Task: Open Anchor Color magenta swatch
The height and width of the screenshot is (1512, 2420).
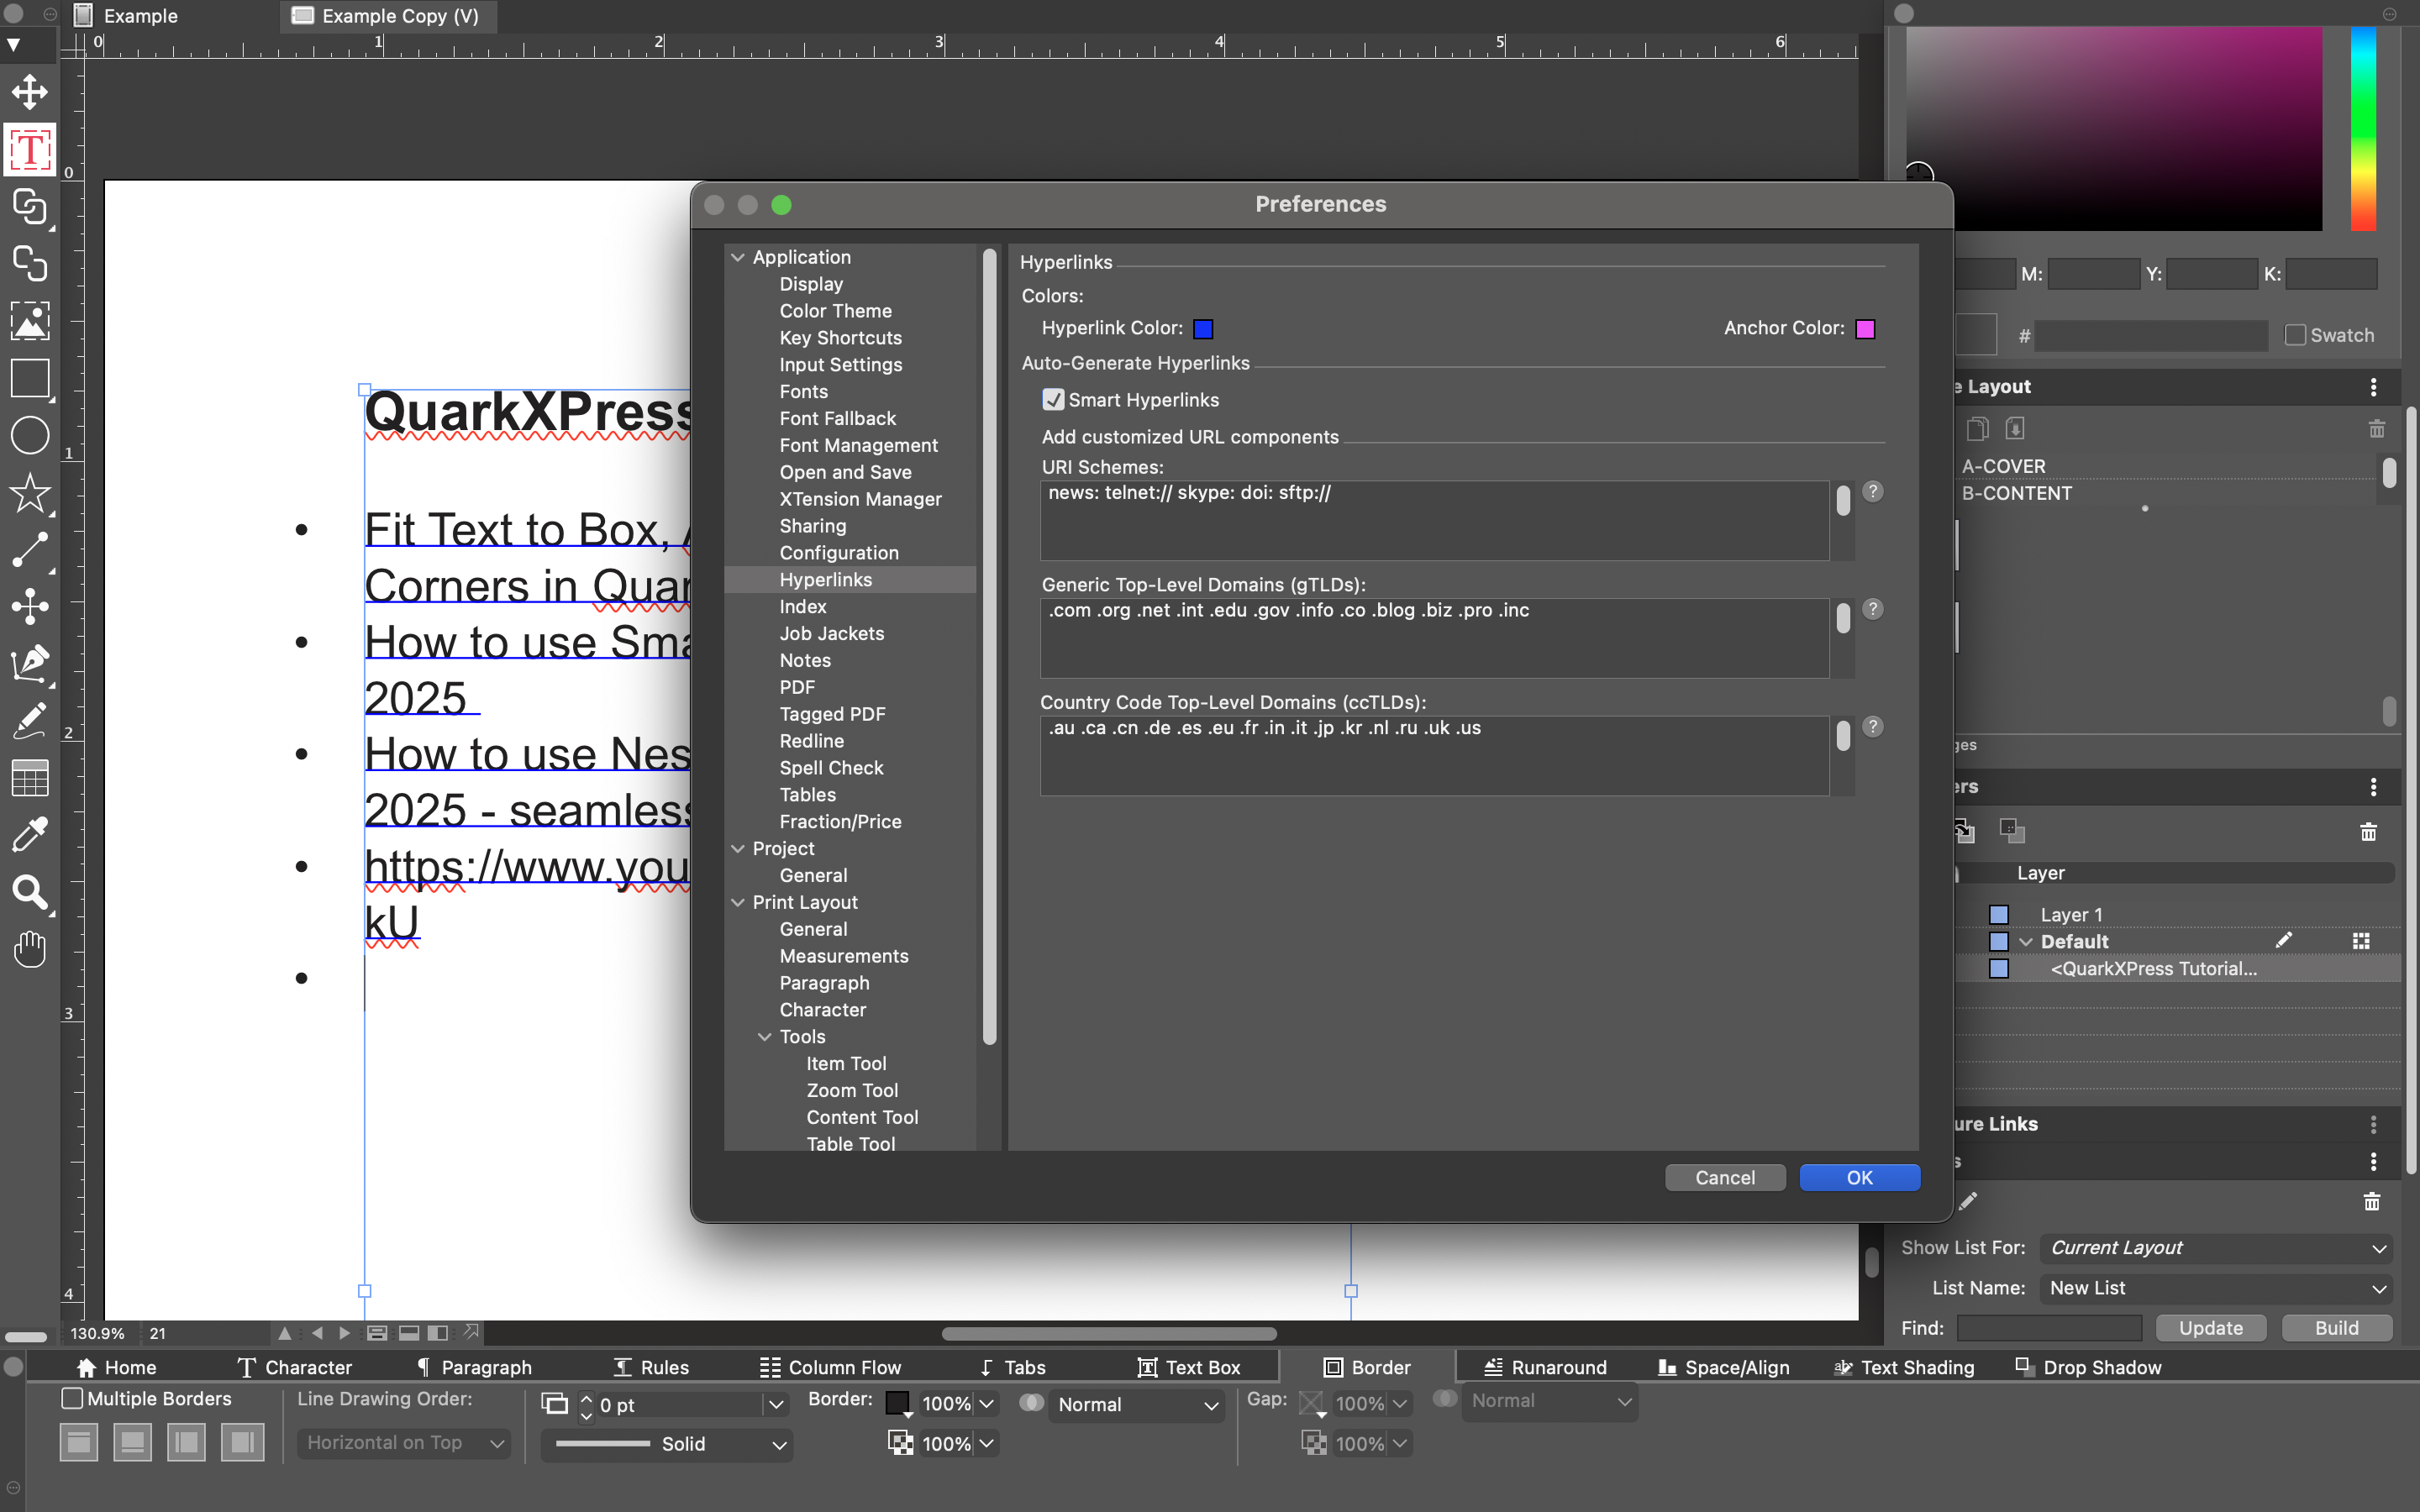Action: tap(1865, 329)
